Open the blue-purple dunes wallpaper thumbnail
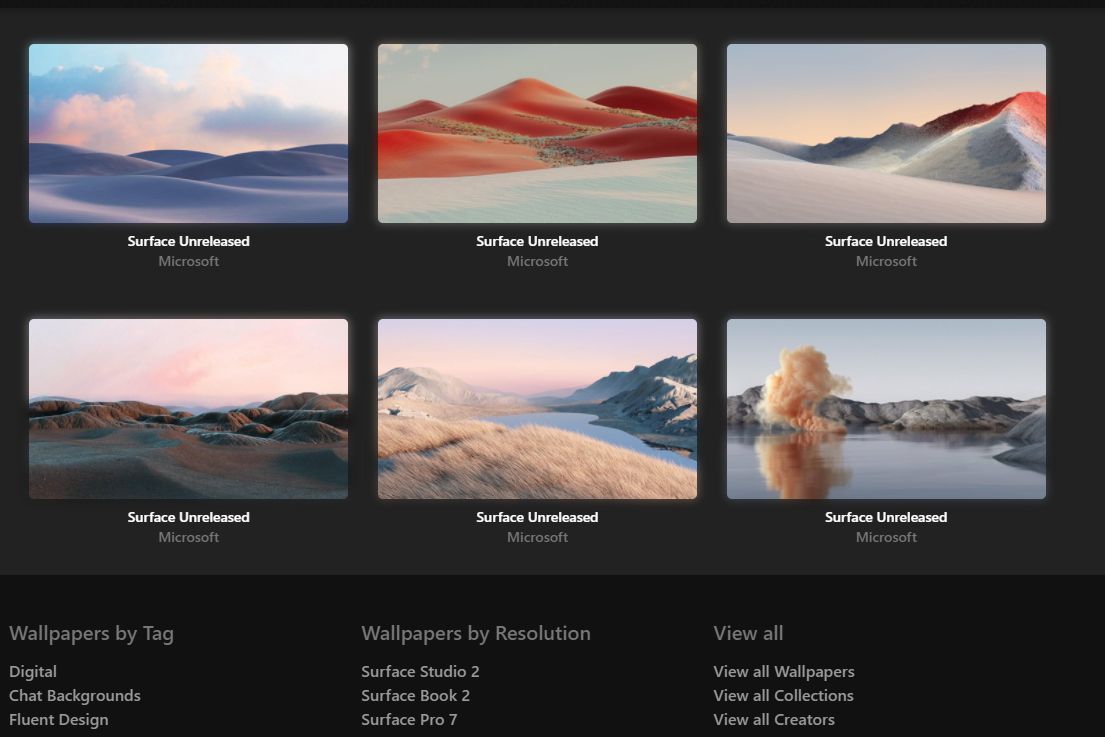Image resolution: width=1105 pixels, height=737 pixels. 188,133
